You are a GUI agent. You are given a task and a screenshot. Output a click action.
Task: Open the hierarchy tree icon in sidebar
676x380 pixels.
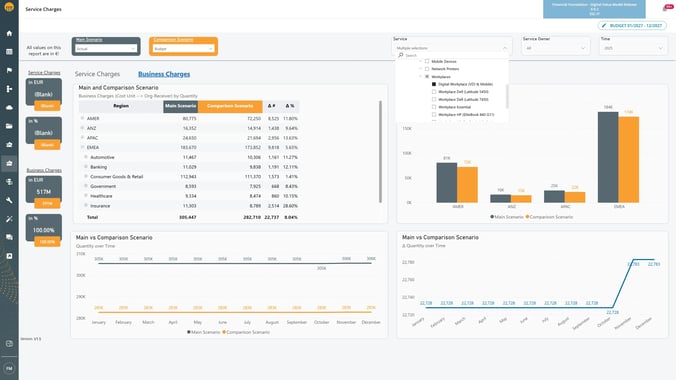[x=9, y=89]
